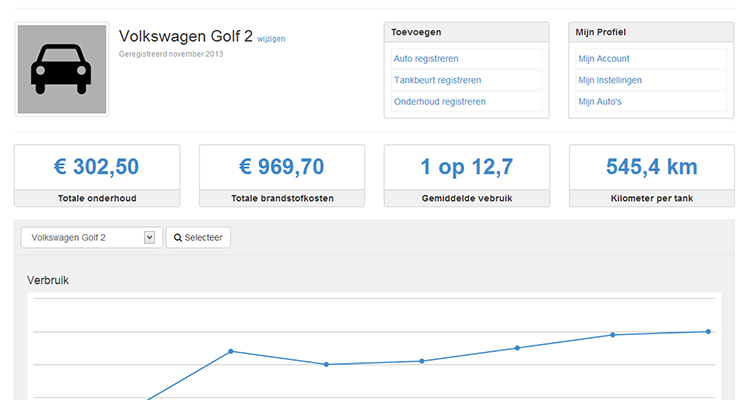Click the 'Verbruik' chart heading
This screenshot has width=750, height=400.
click(x=47, y=280)
